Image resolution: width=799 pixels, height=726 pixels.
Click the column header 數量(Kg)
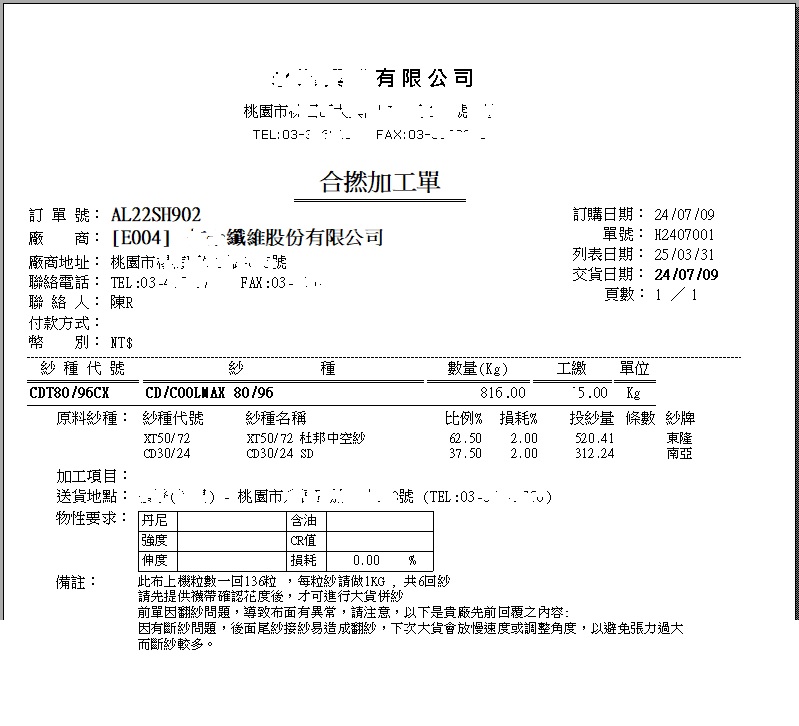pyautogui.click(x=477, y=368)
